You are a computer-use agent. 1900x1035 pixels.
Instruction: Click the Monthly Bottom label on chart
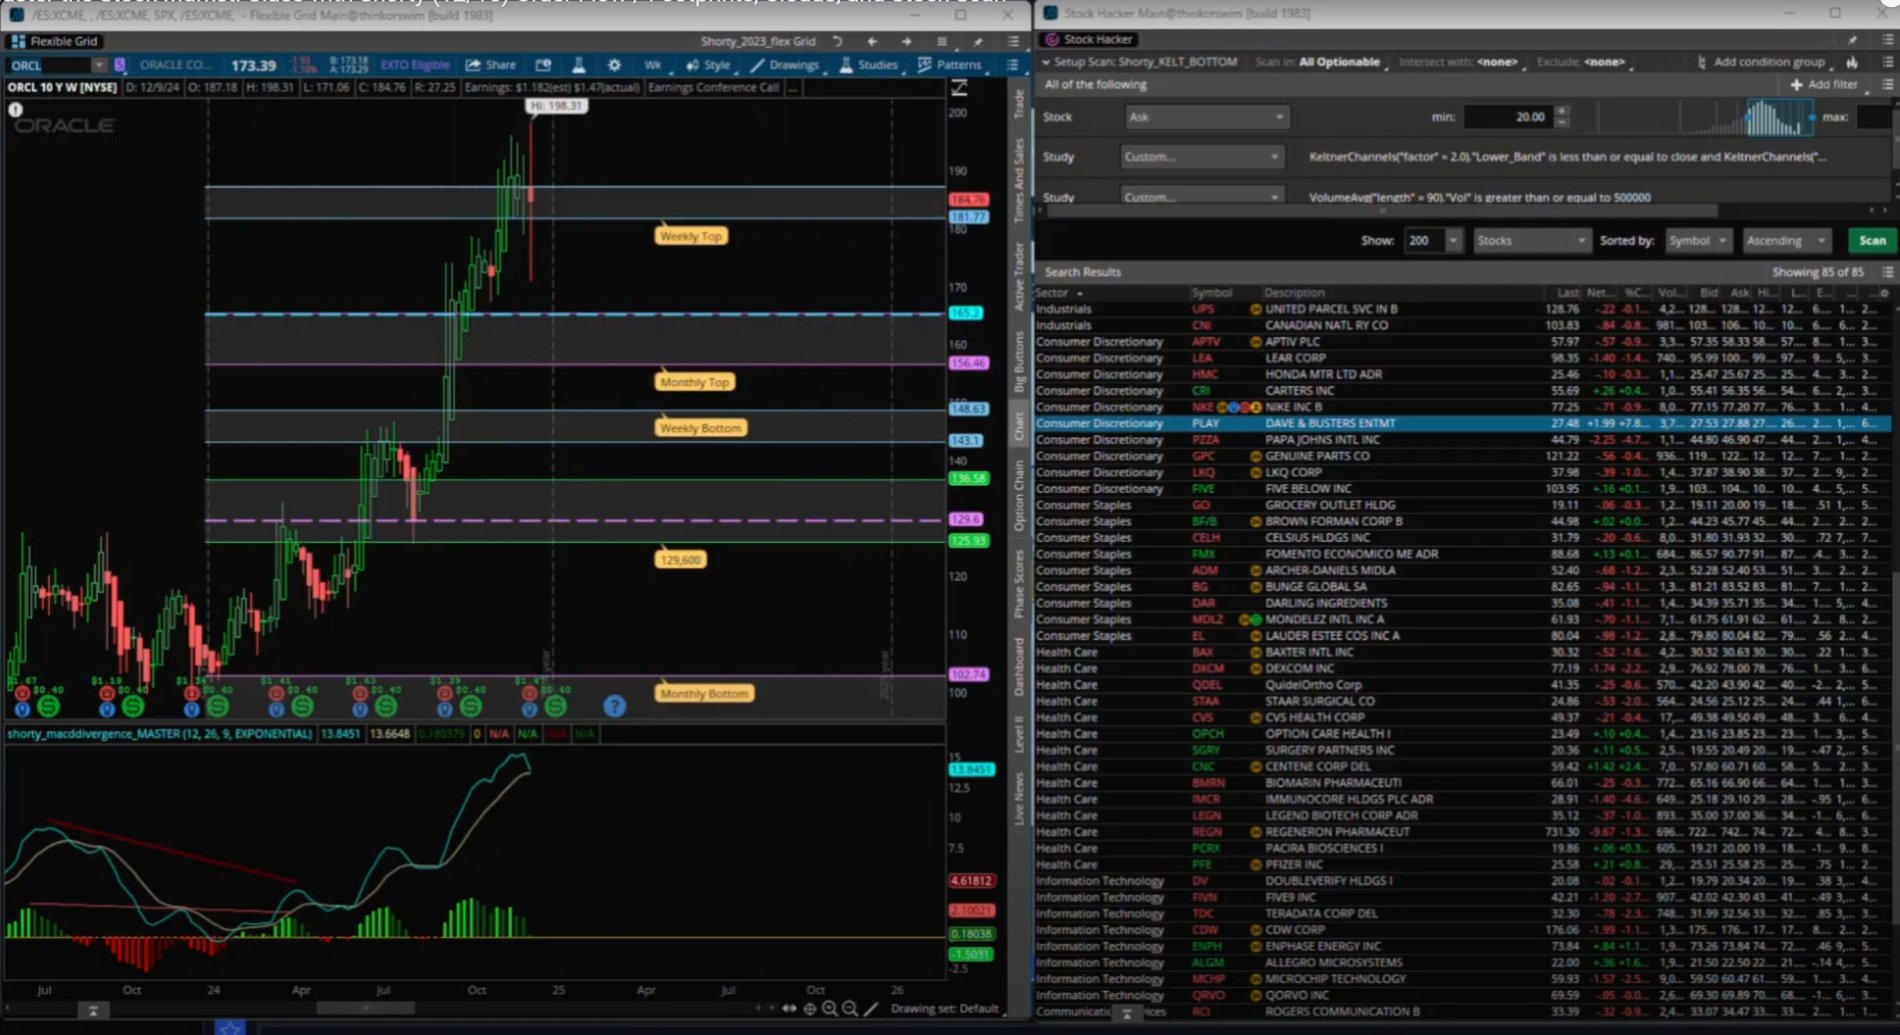tap(704, 693)
